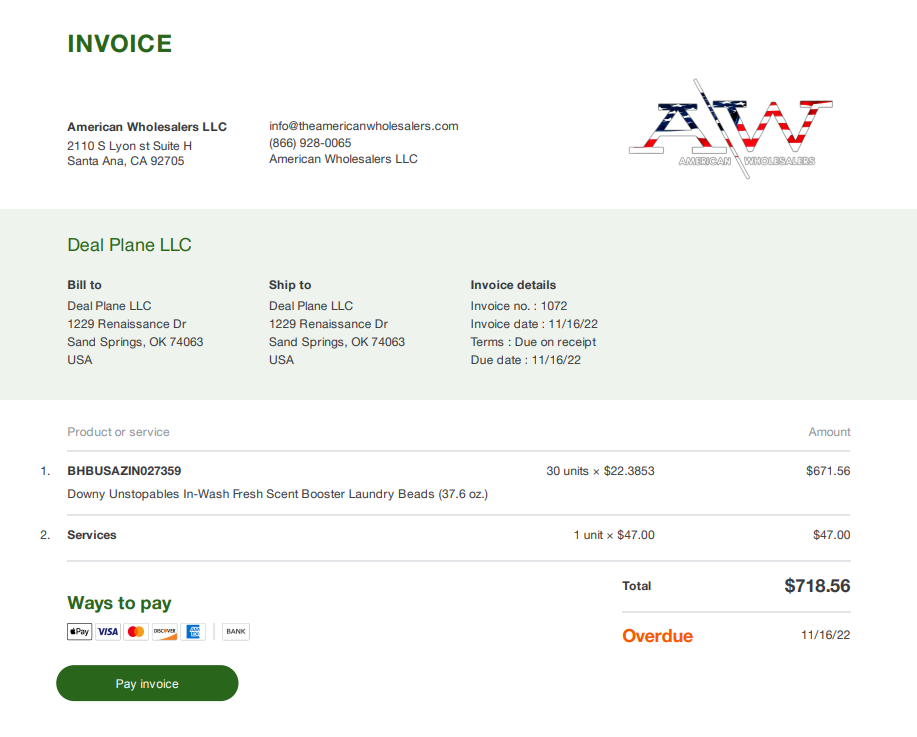Click the orange Overdue status label

[x=657, y=636]
